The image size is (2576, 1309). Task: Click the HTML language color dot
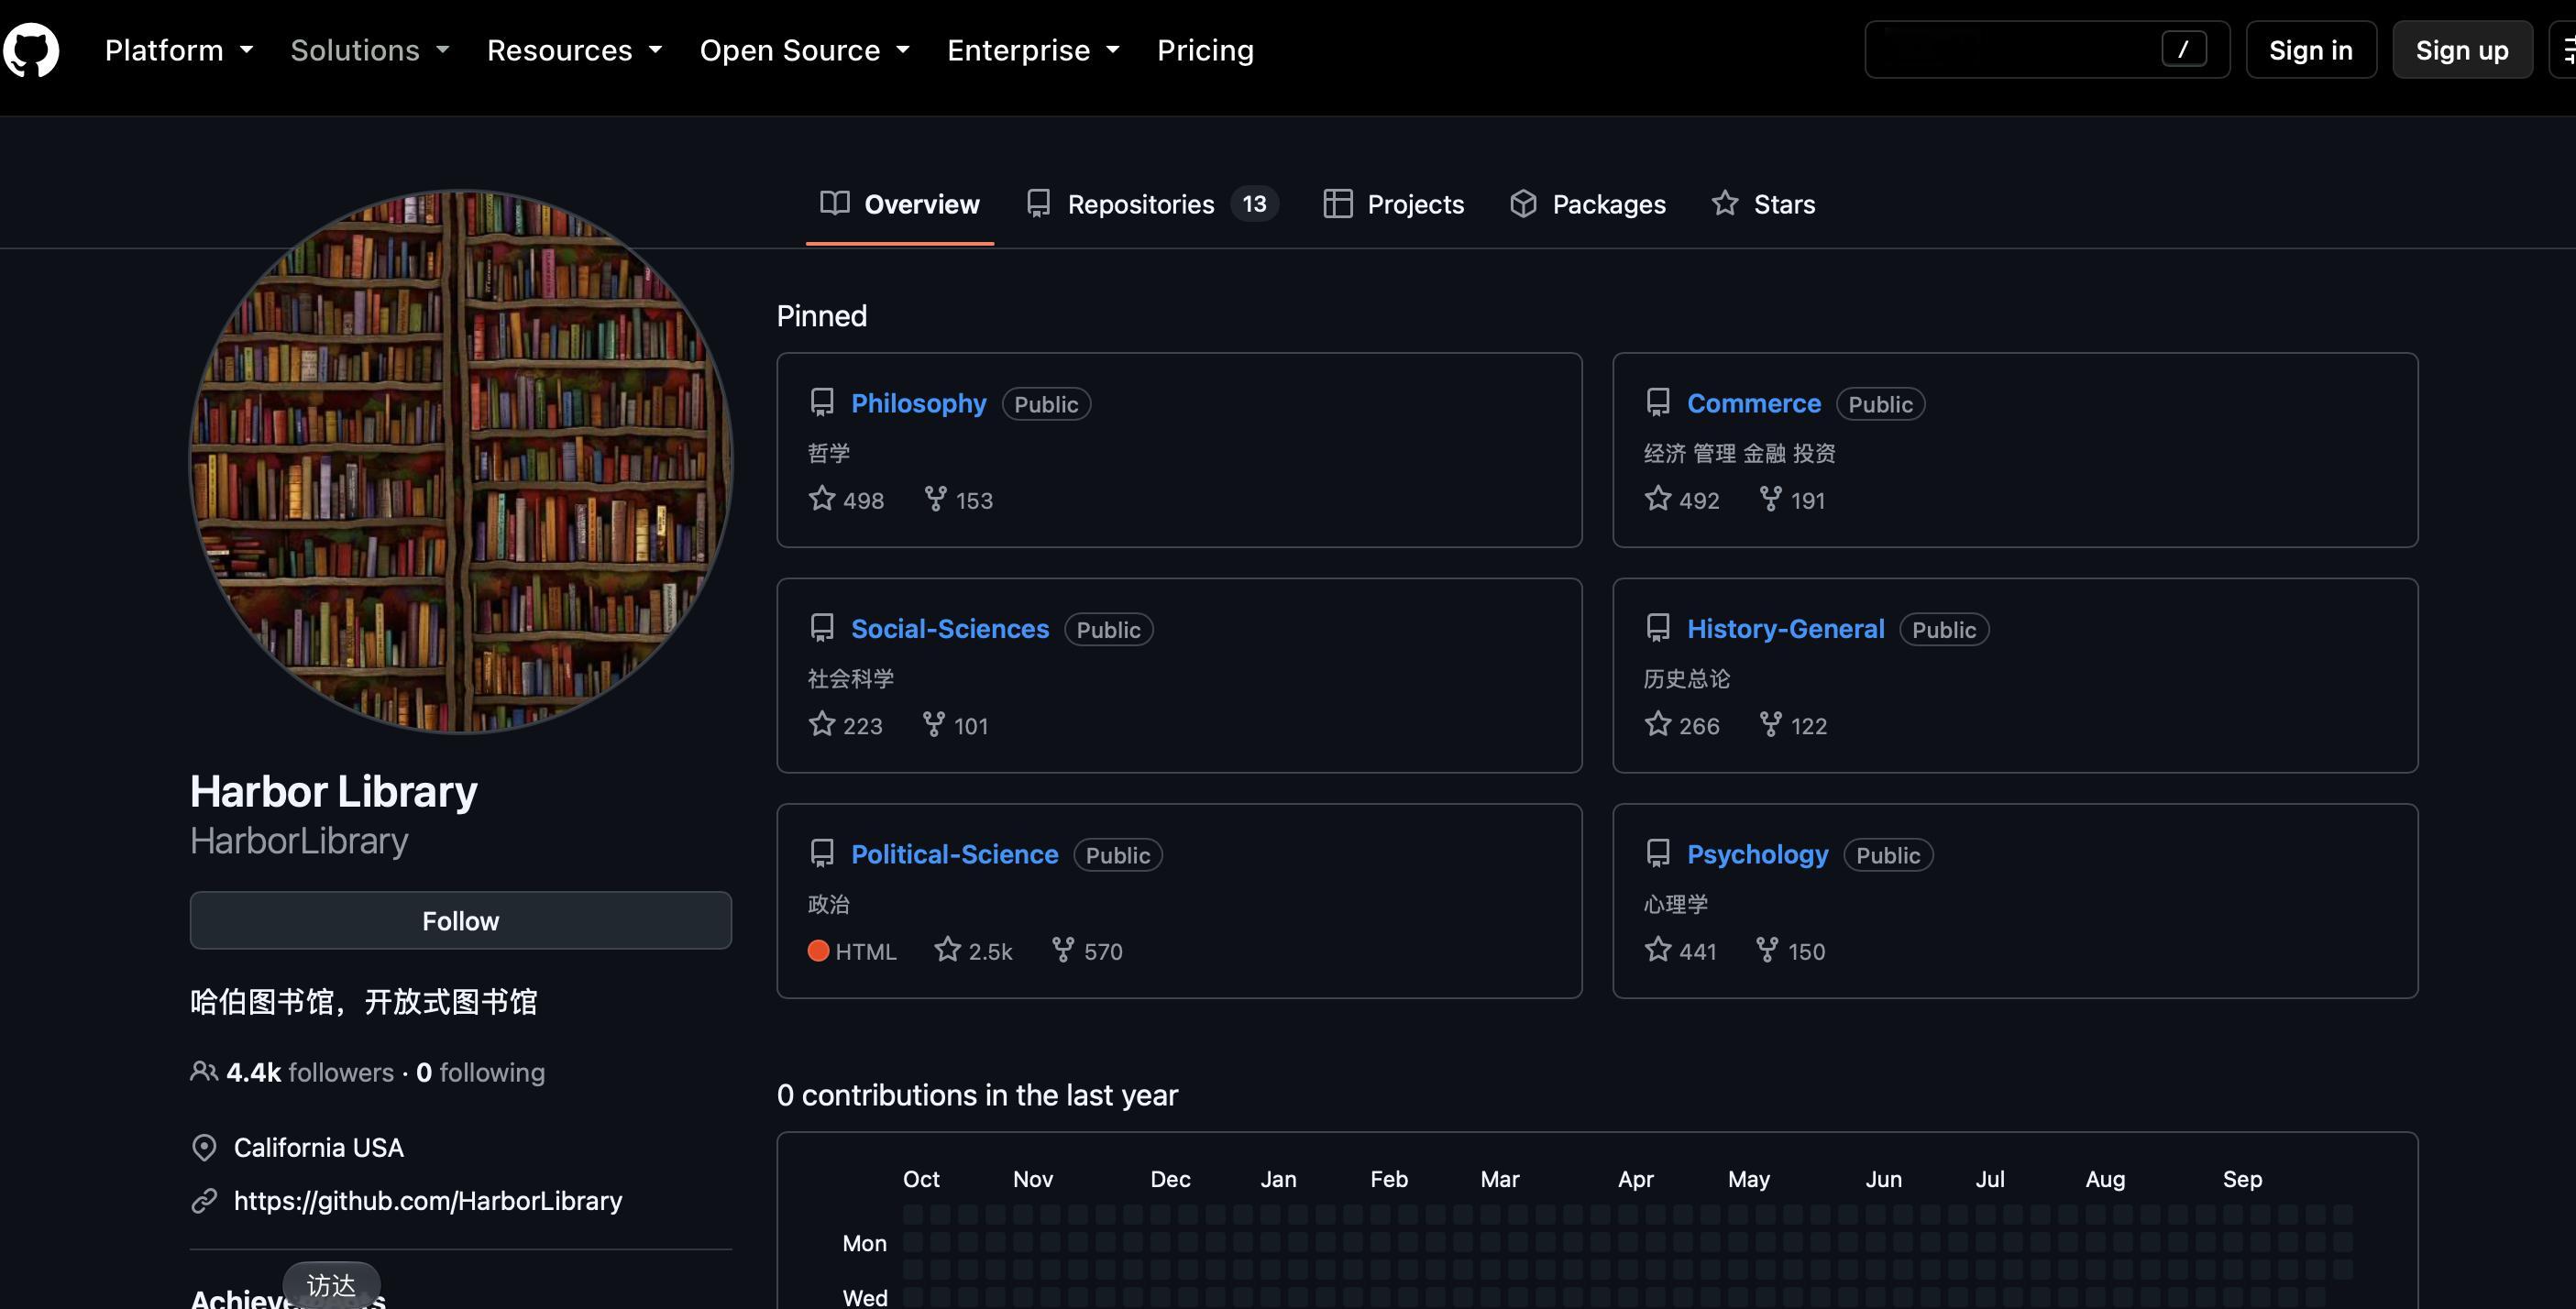coord(818,951)
